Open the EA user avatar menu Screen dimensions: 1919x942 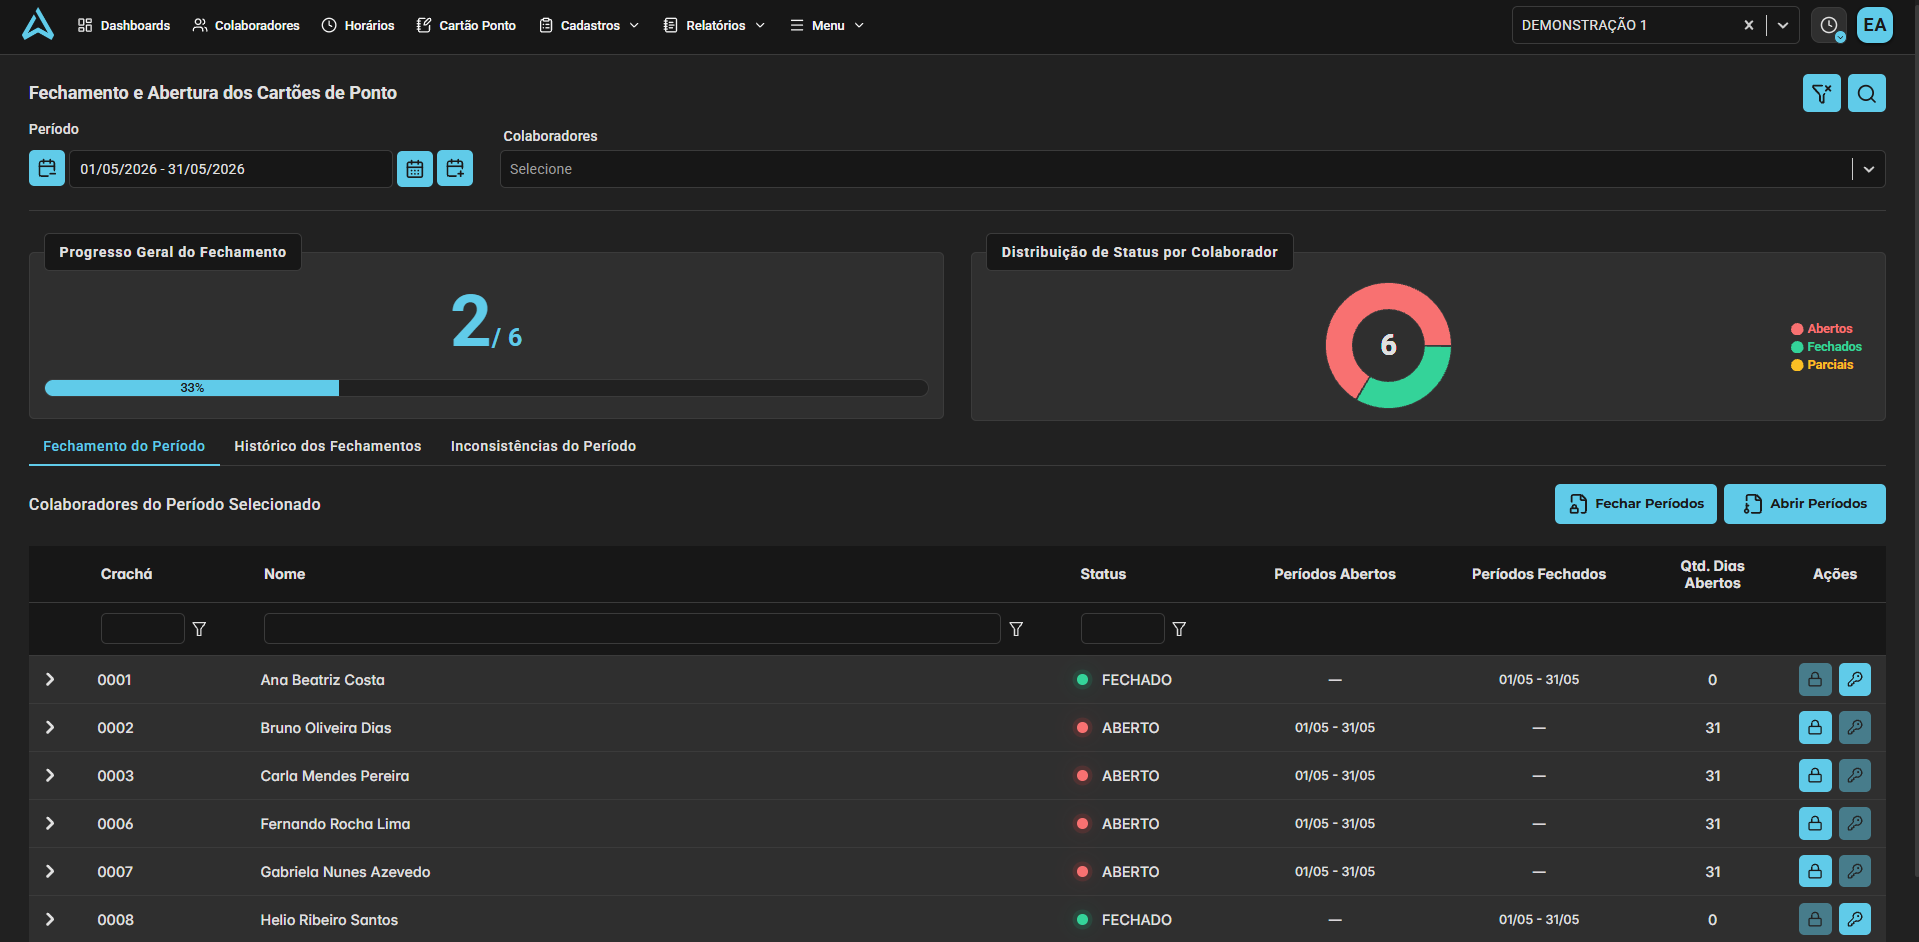tap(1875, 25)
